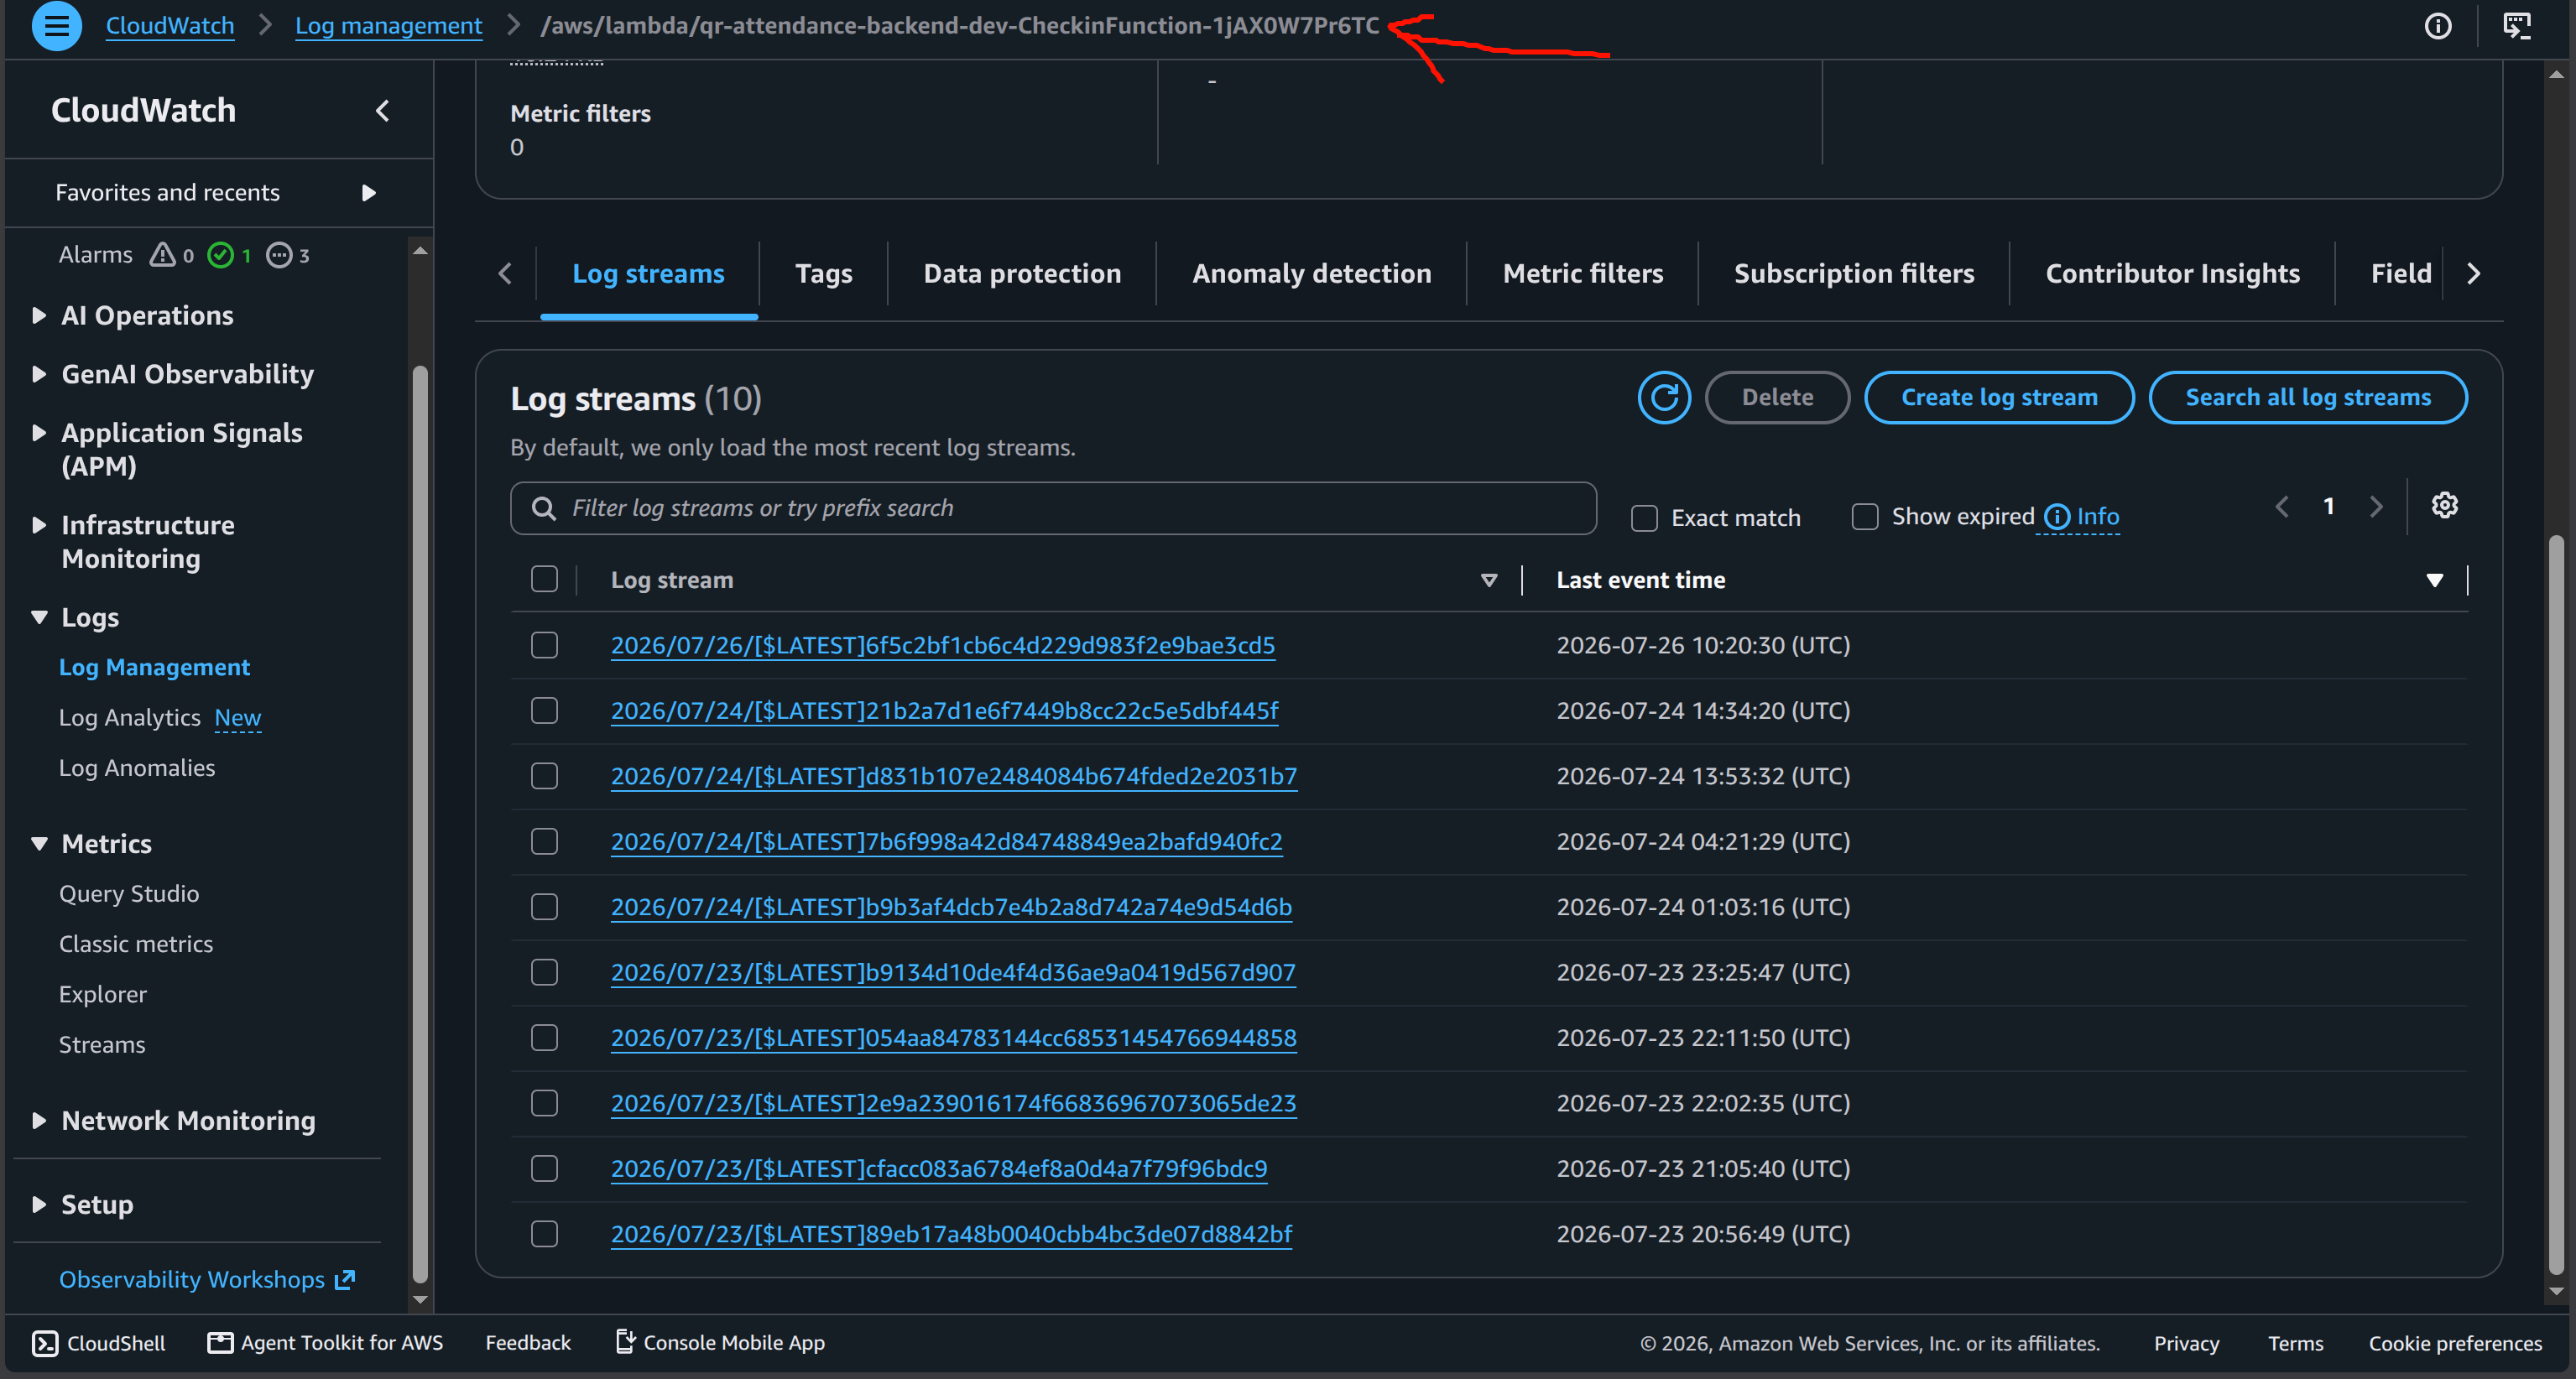This screenshot has height=1379, width=2576.
Task: Open the hamburger navigation menu icon
Action: (x=56, y=26)
